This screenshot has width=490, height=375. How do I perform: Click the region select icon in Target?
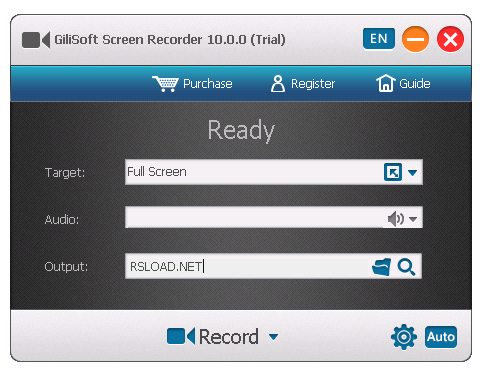(393, 172)
